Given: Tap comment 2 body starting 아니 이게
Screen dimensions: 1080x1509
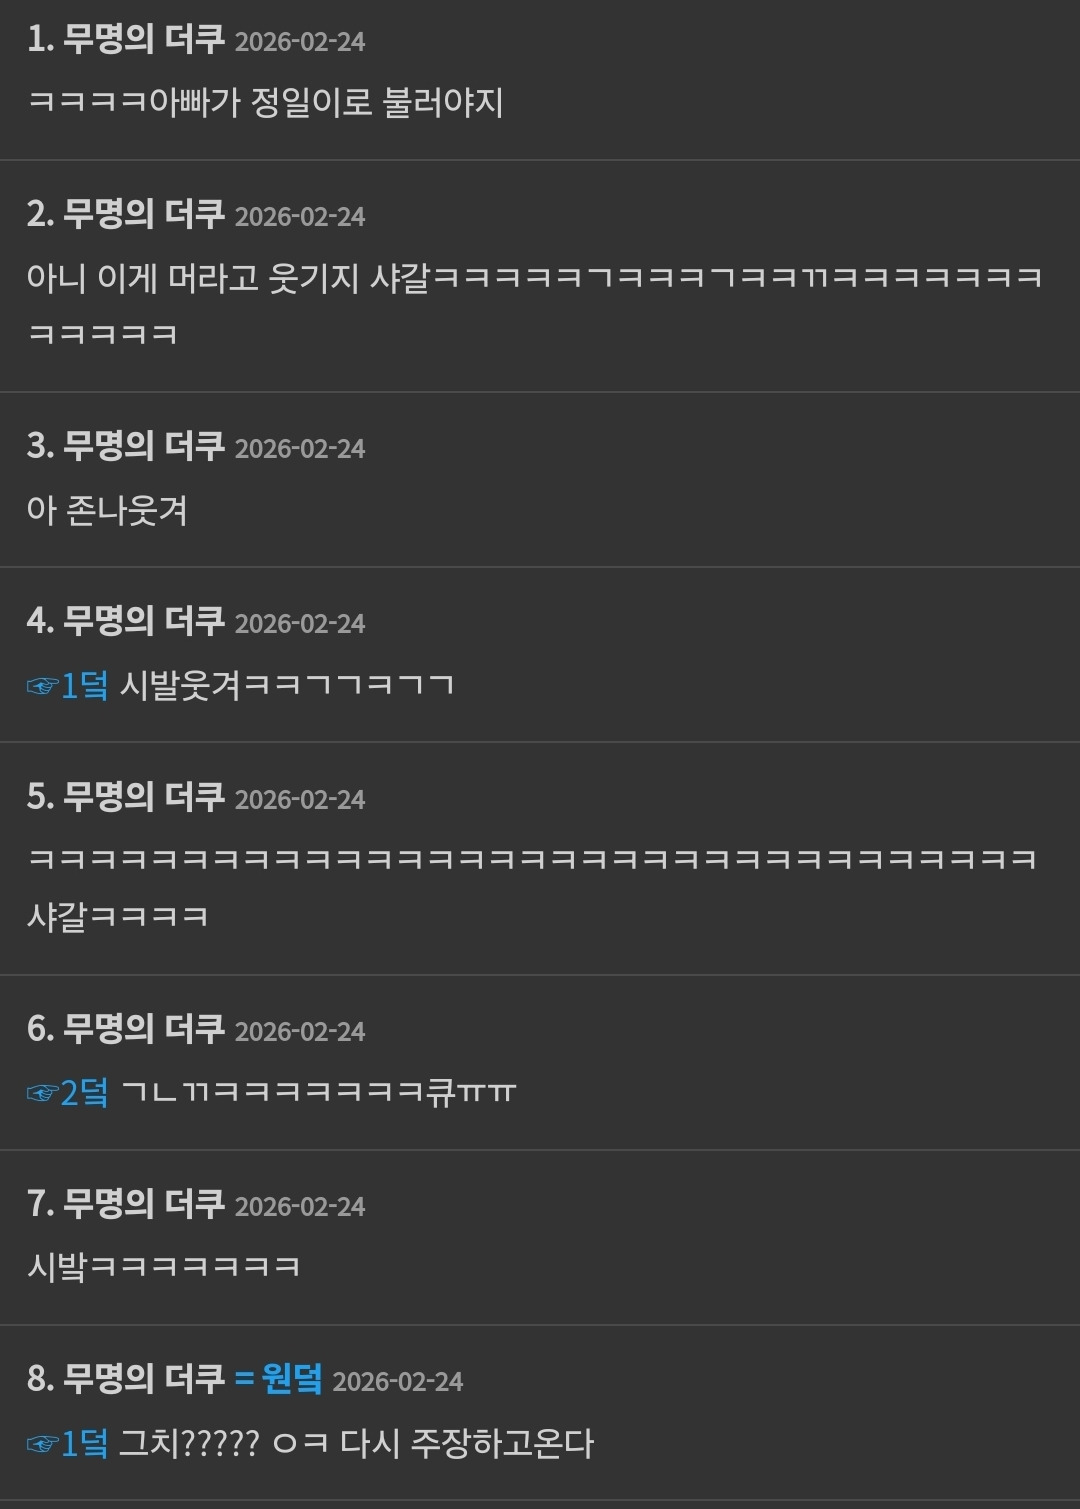Looking at the screenshot, I should tap(535, 305).
